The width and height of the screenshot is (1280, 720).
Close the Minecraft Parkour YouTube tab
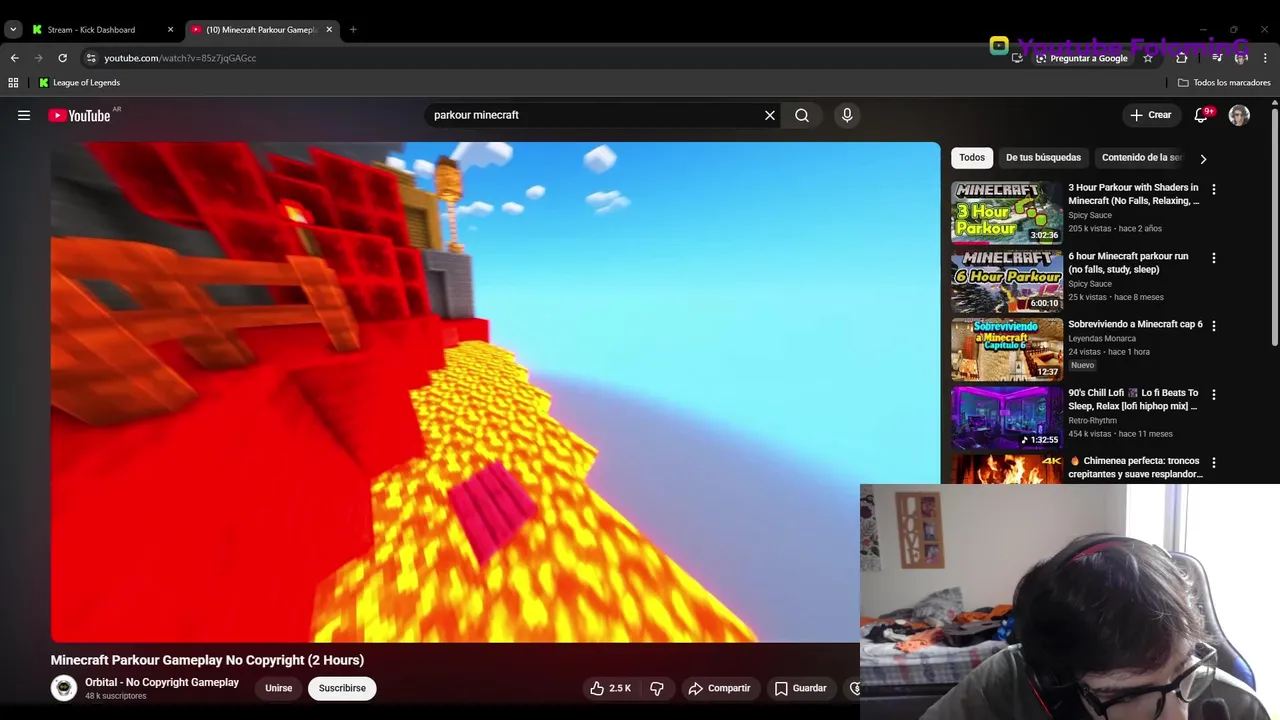[329, 30]
